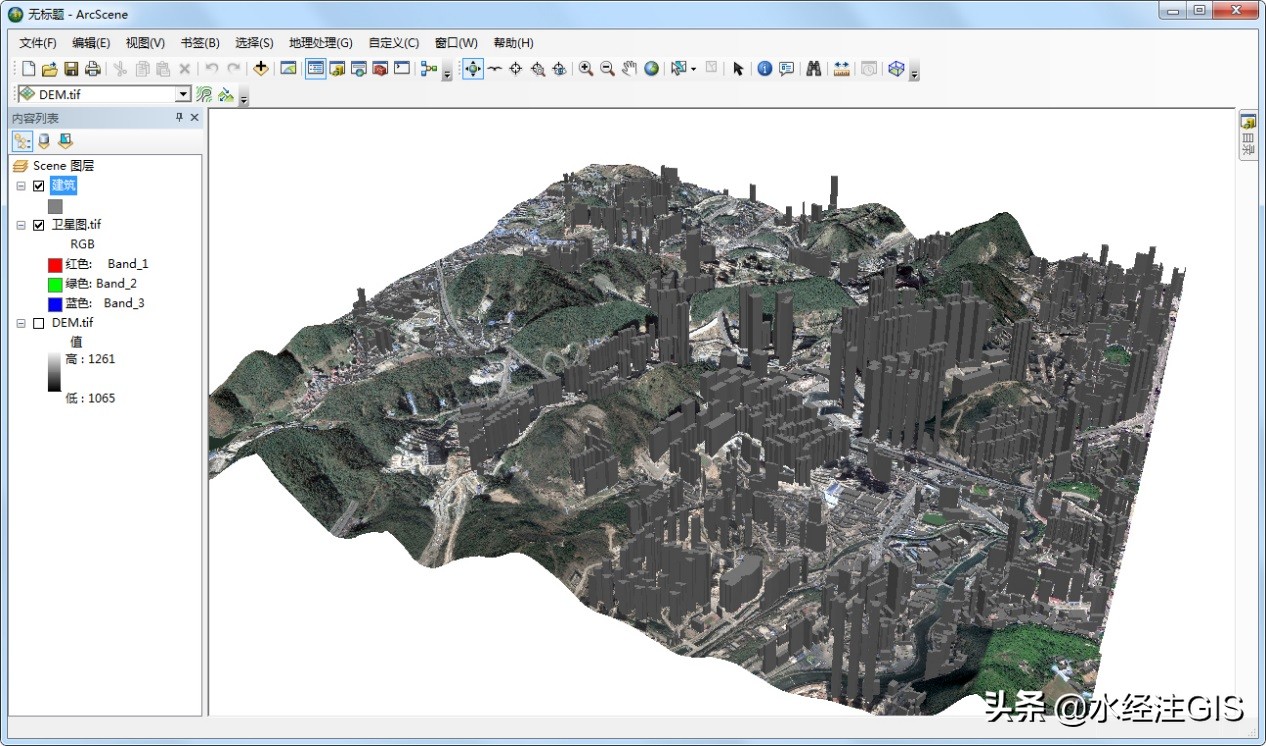The height and width of the screenshot is (746, 1266).
Task: Hide the 卫星图.tif layer via checkbox
Action: [39, 225]
